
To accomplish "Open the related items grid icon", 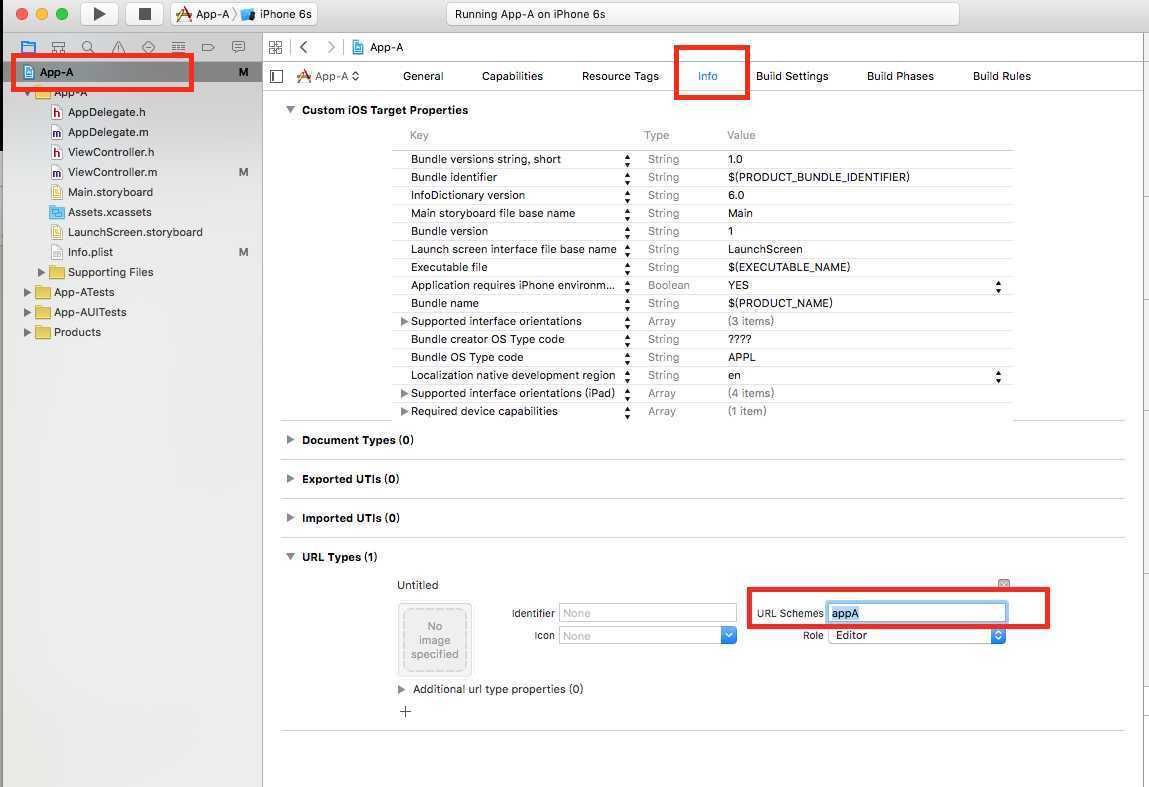I will click(x=276, y=47).
